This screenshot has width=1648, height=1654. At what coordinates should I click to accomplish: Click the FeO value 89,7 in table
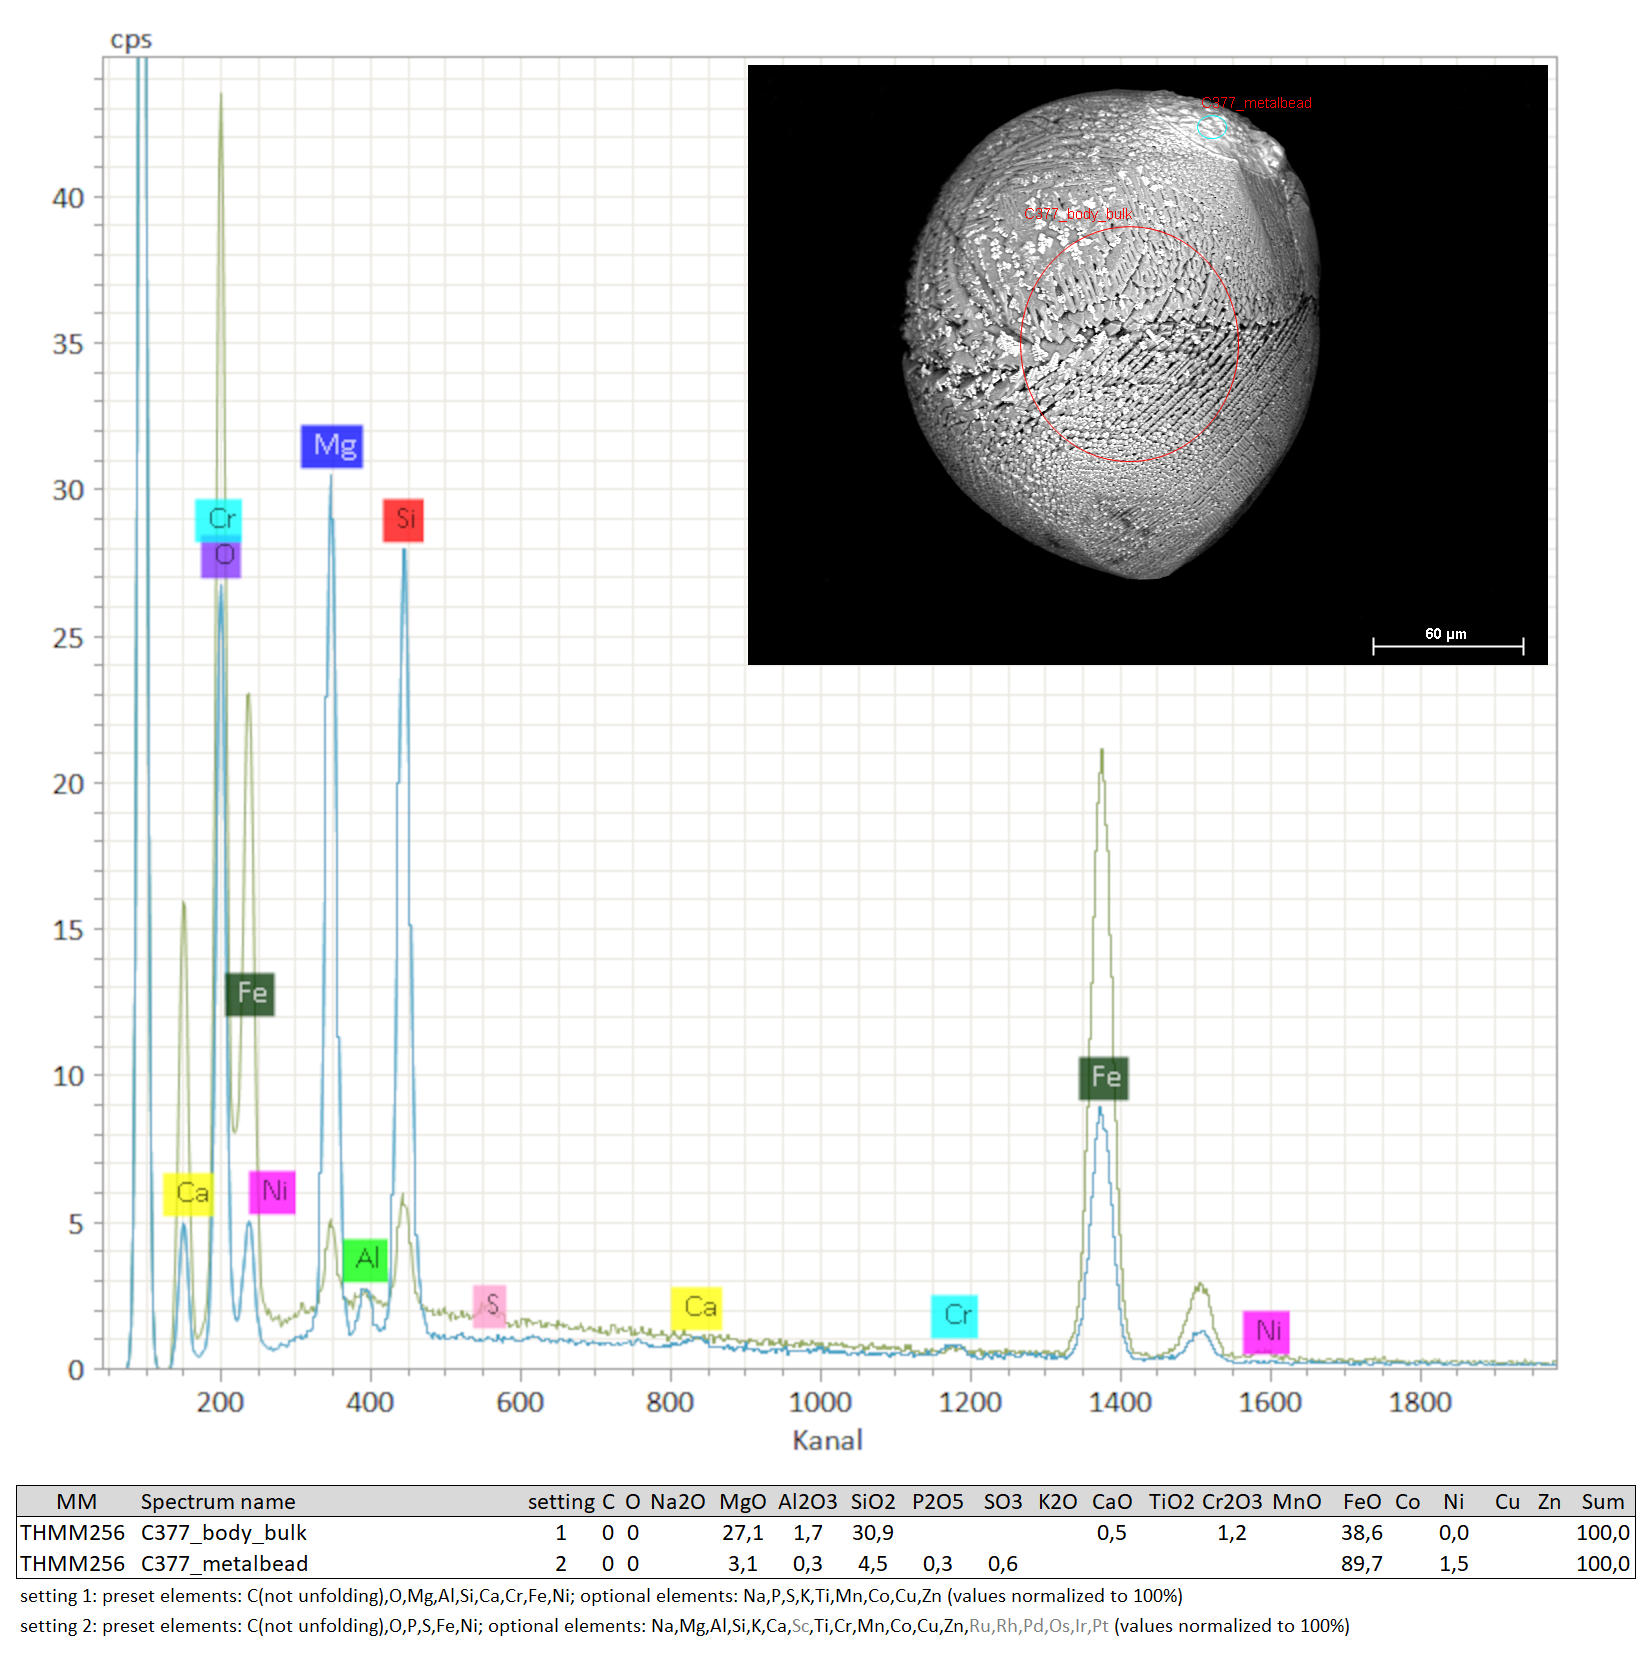click(x=1361, y=1564)
